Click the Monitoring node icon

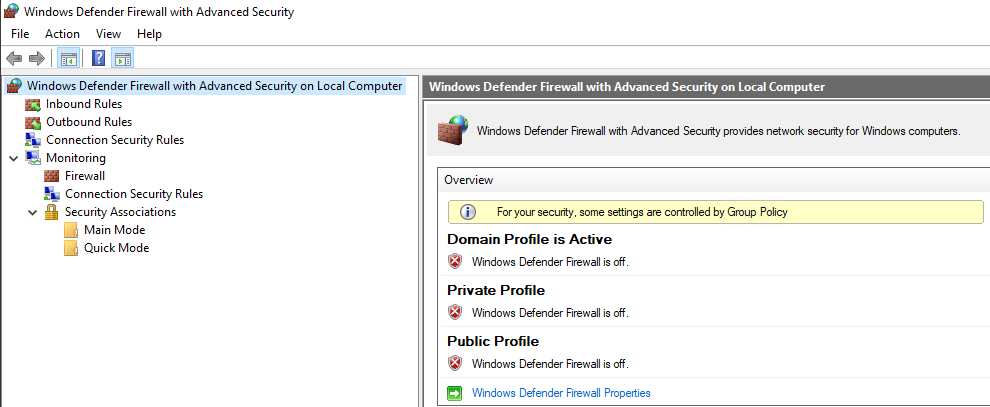coord(33,158)
